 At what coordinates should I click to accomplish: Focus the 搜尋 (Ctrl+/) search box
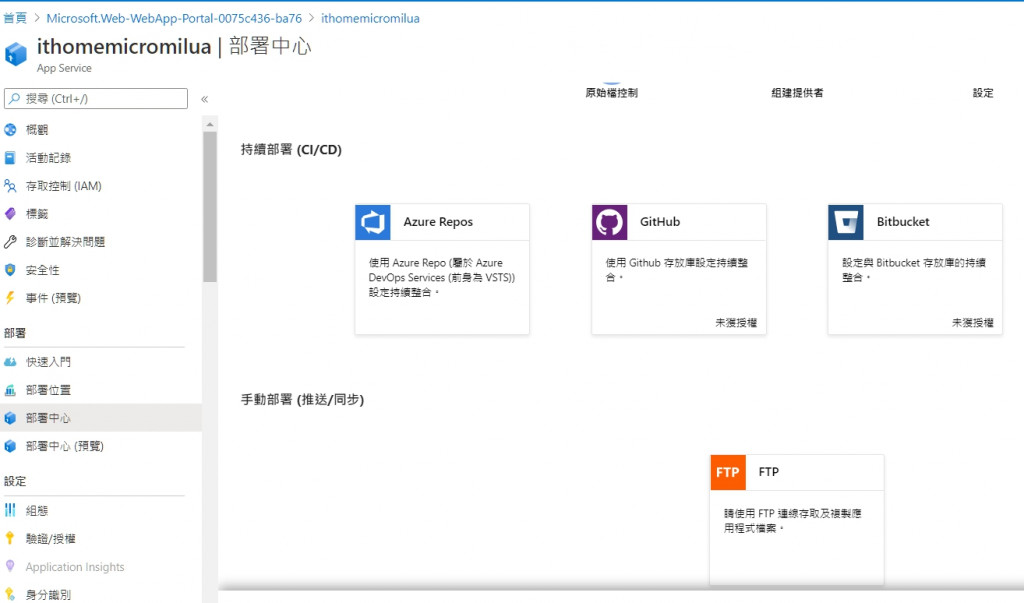coord(96,99)
